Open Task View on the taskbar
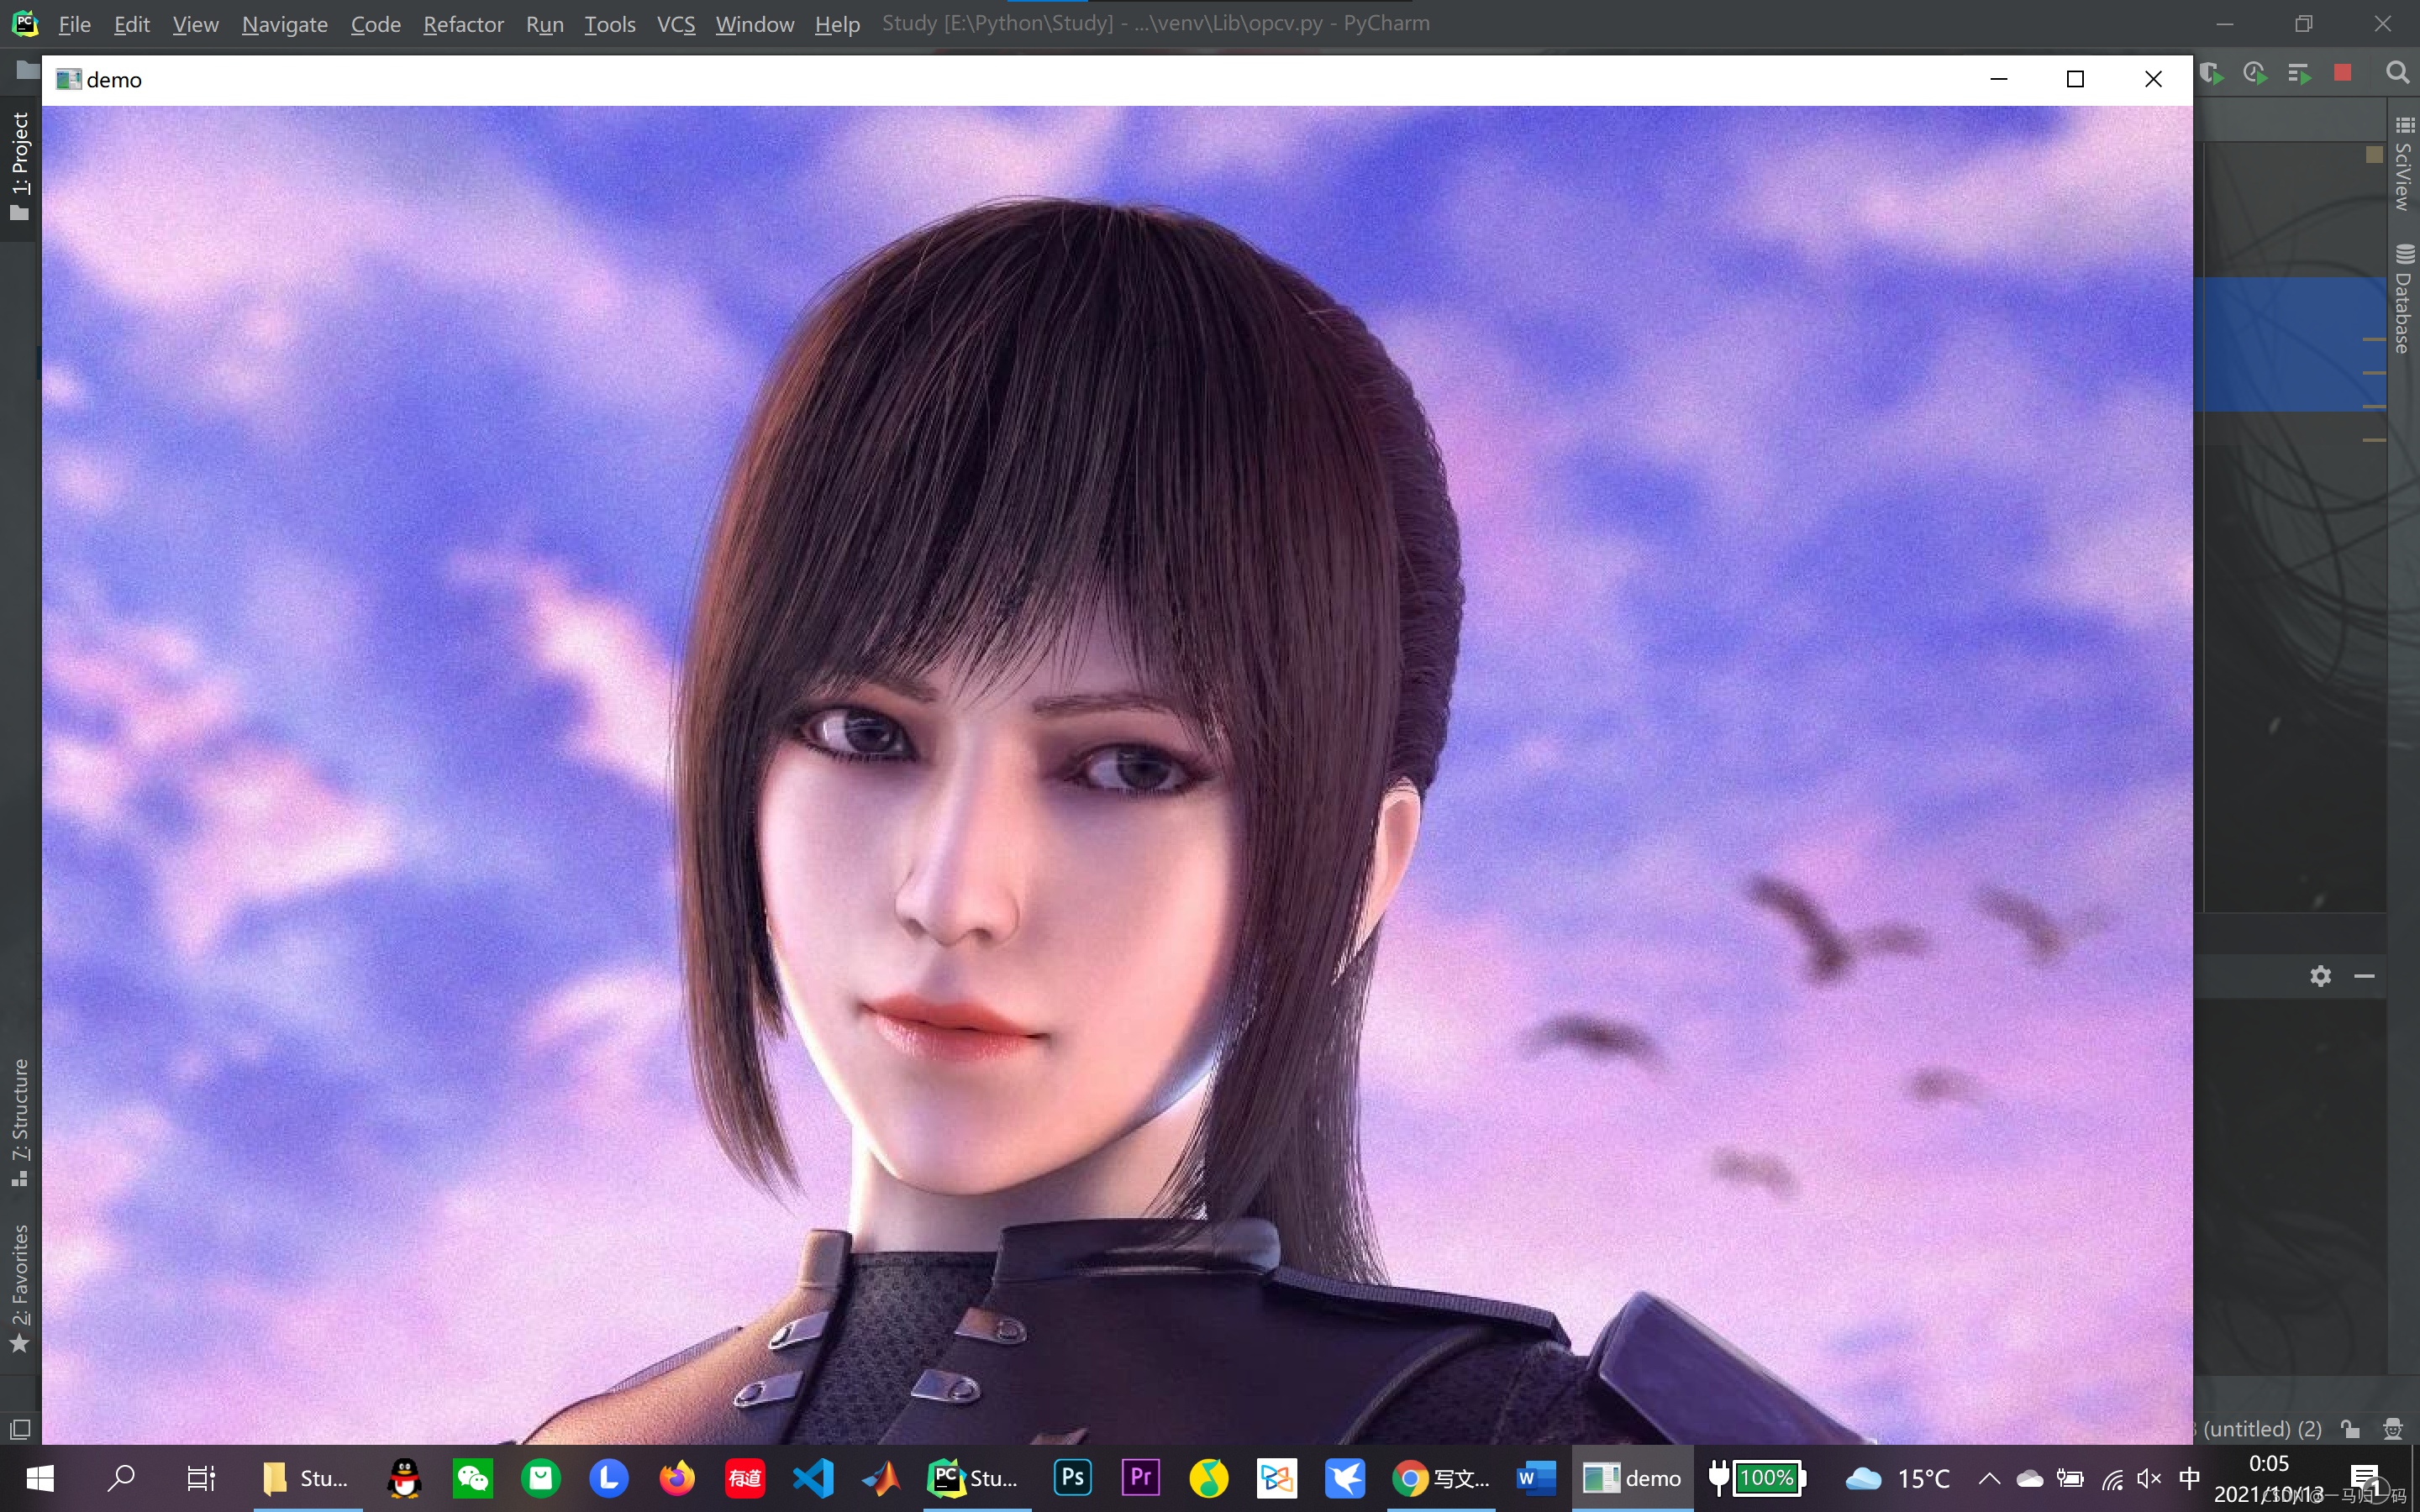 coord(201,1478)
